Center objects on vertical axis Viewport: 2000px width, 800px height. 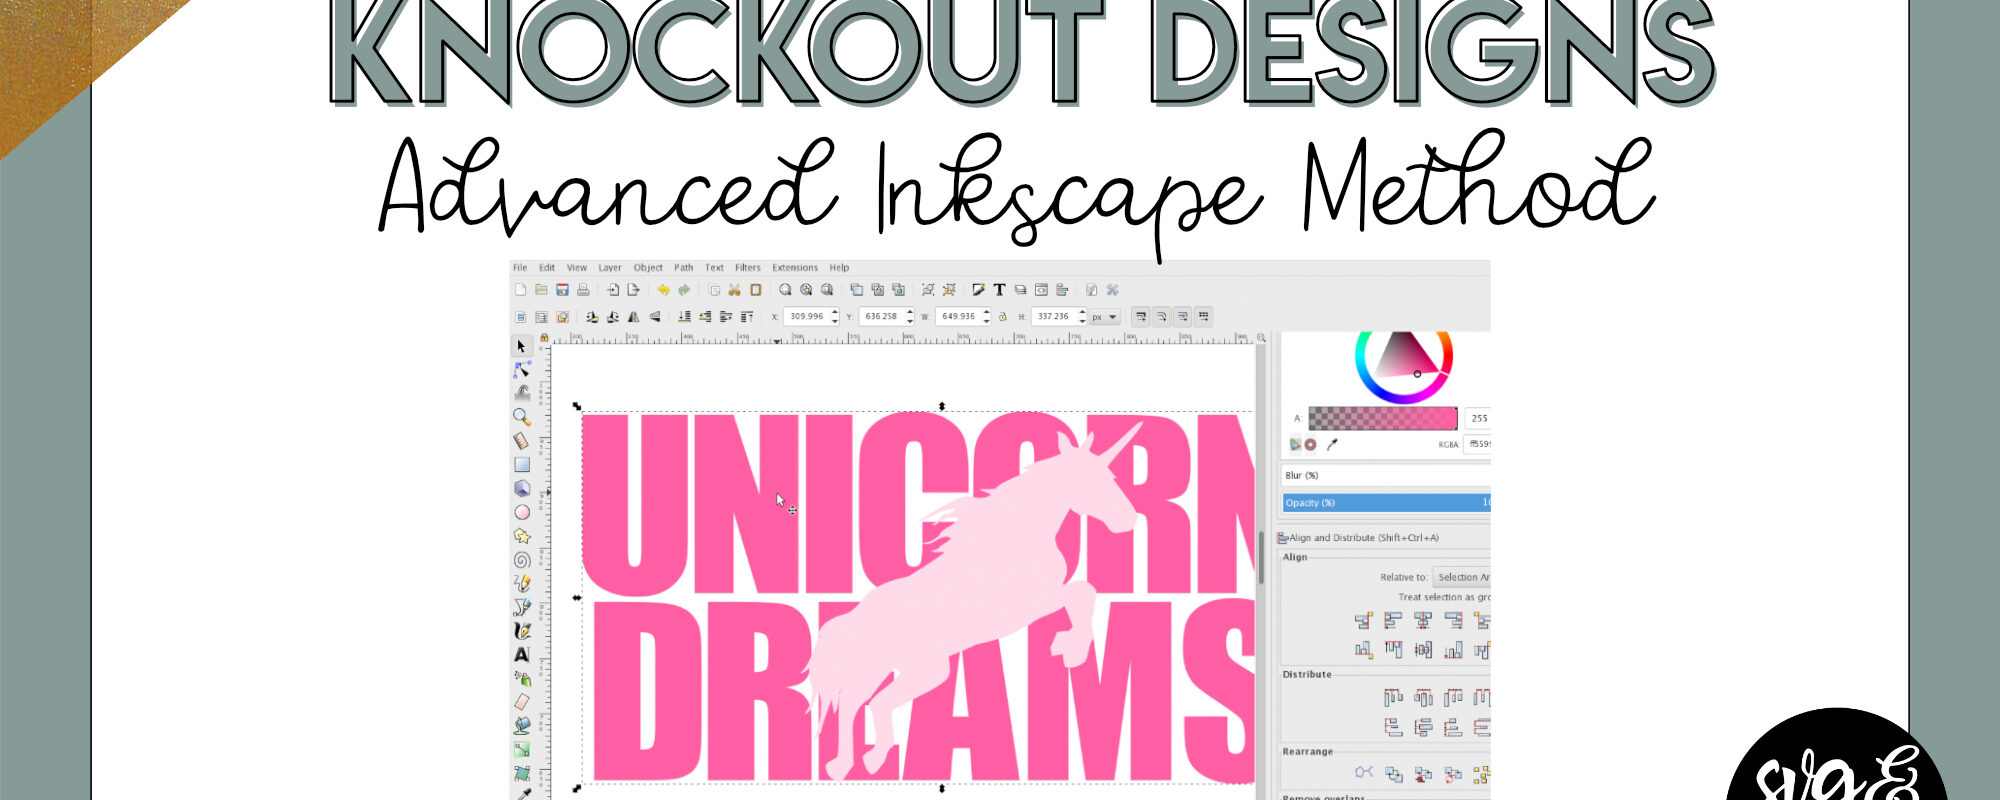click(1423, 620)
